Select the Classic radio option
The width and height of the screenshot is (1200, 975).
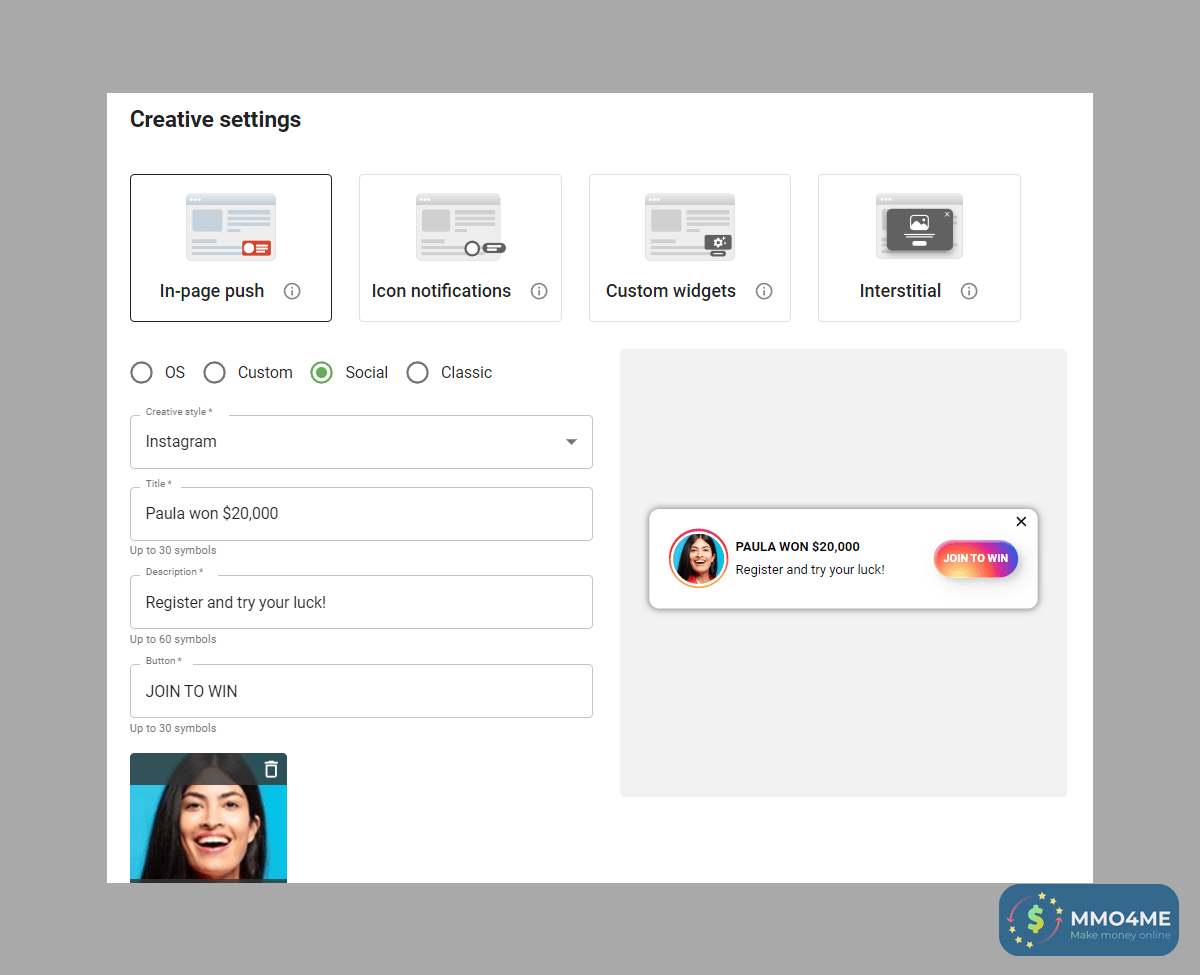click(417, 373)
